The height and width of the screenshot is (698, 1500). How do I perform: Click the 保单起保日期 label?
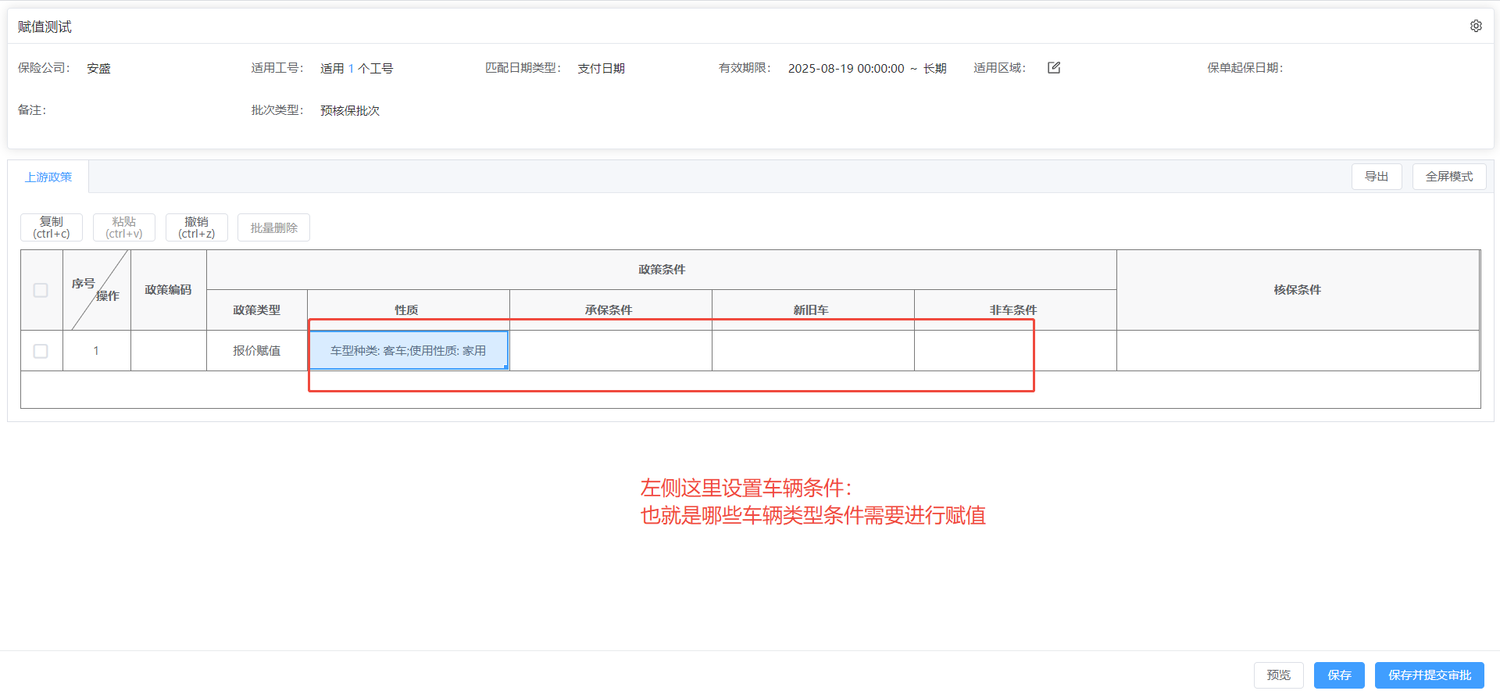coord(1244,69)
